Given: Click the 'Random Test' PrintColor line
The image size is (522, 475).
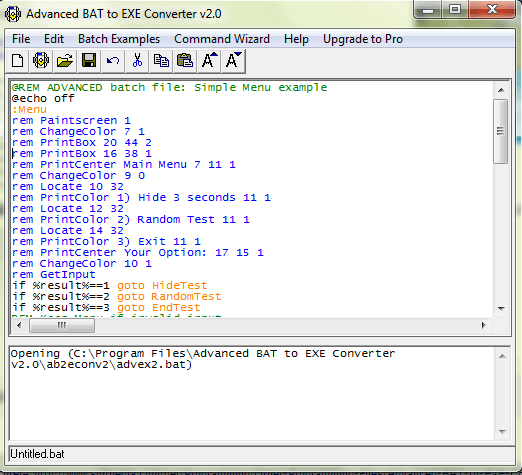Looking at the screenshot, I should tap(131, 220).
